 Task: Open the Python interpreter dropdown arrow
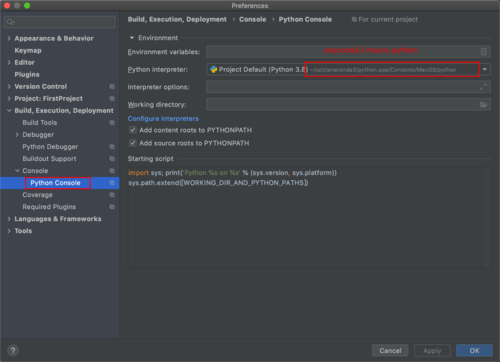click(x=485, y=69)
